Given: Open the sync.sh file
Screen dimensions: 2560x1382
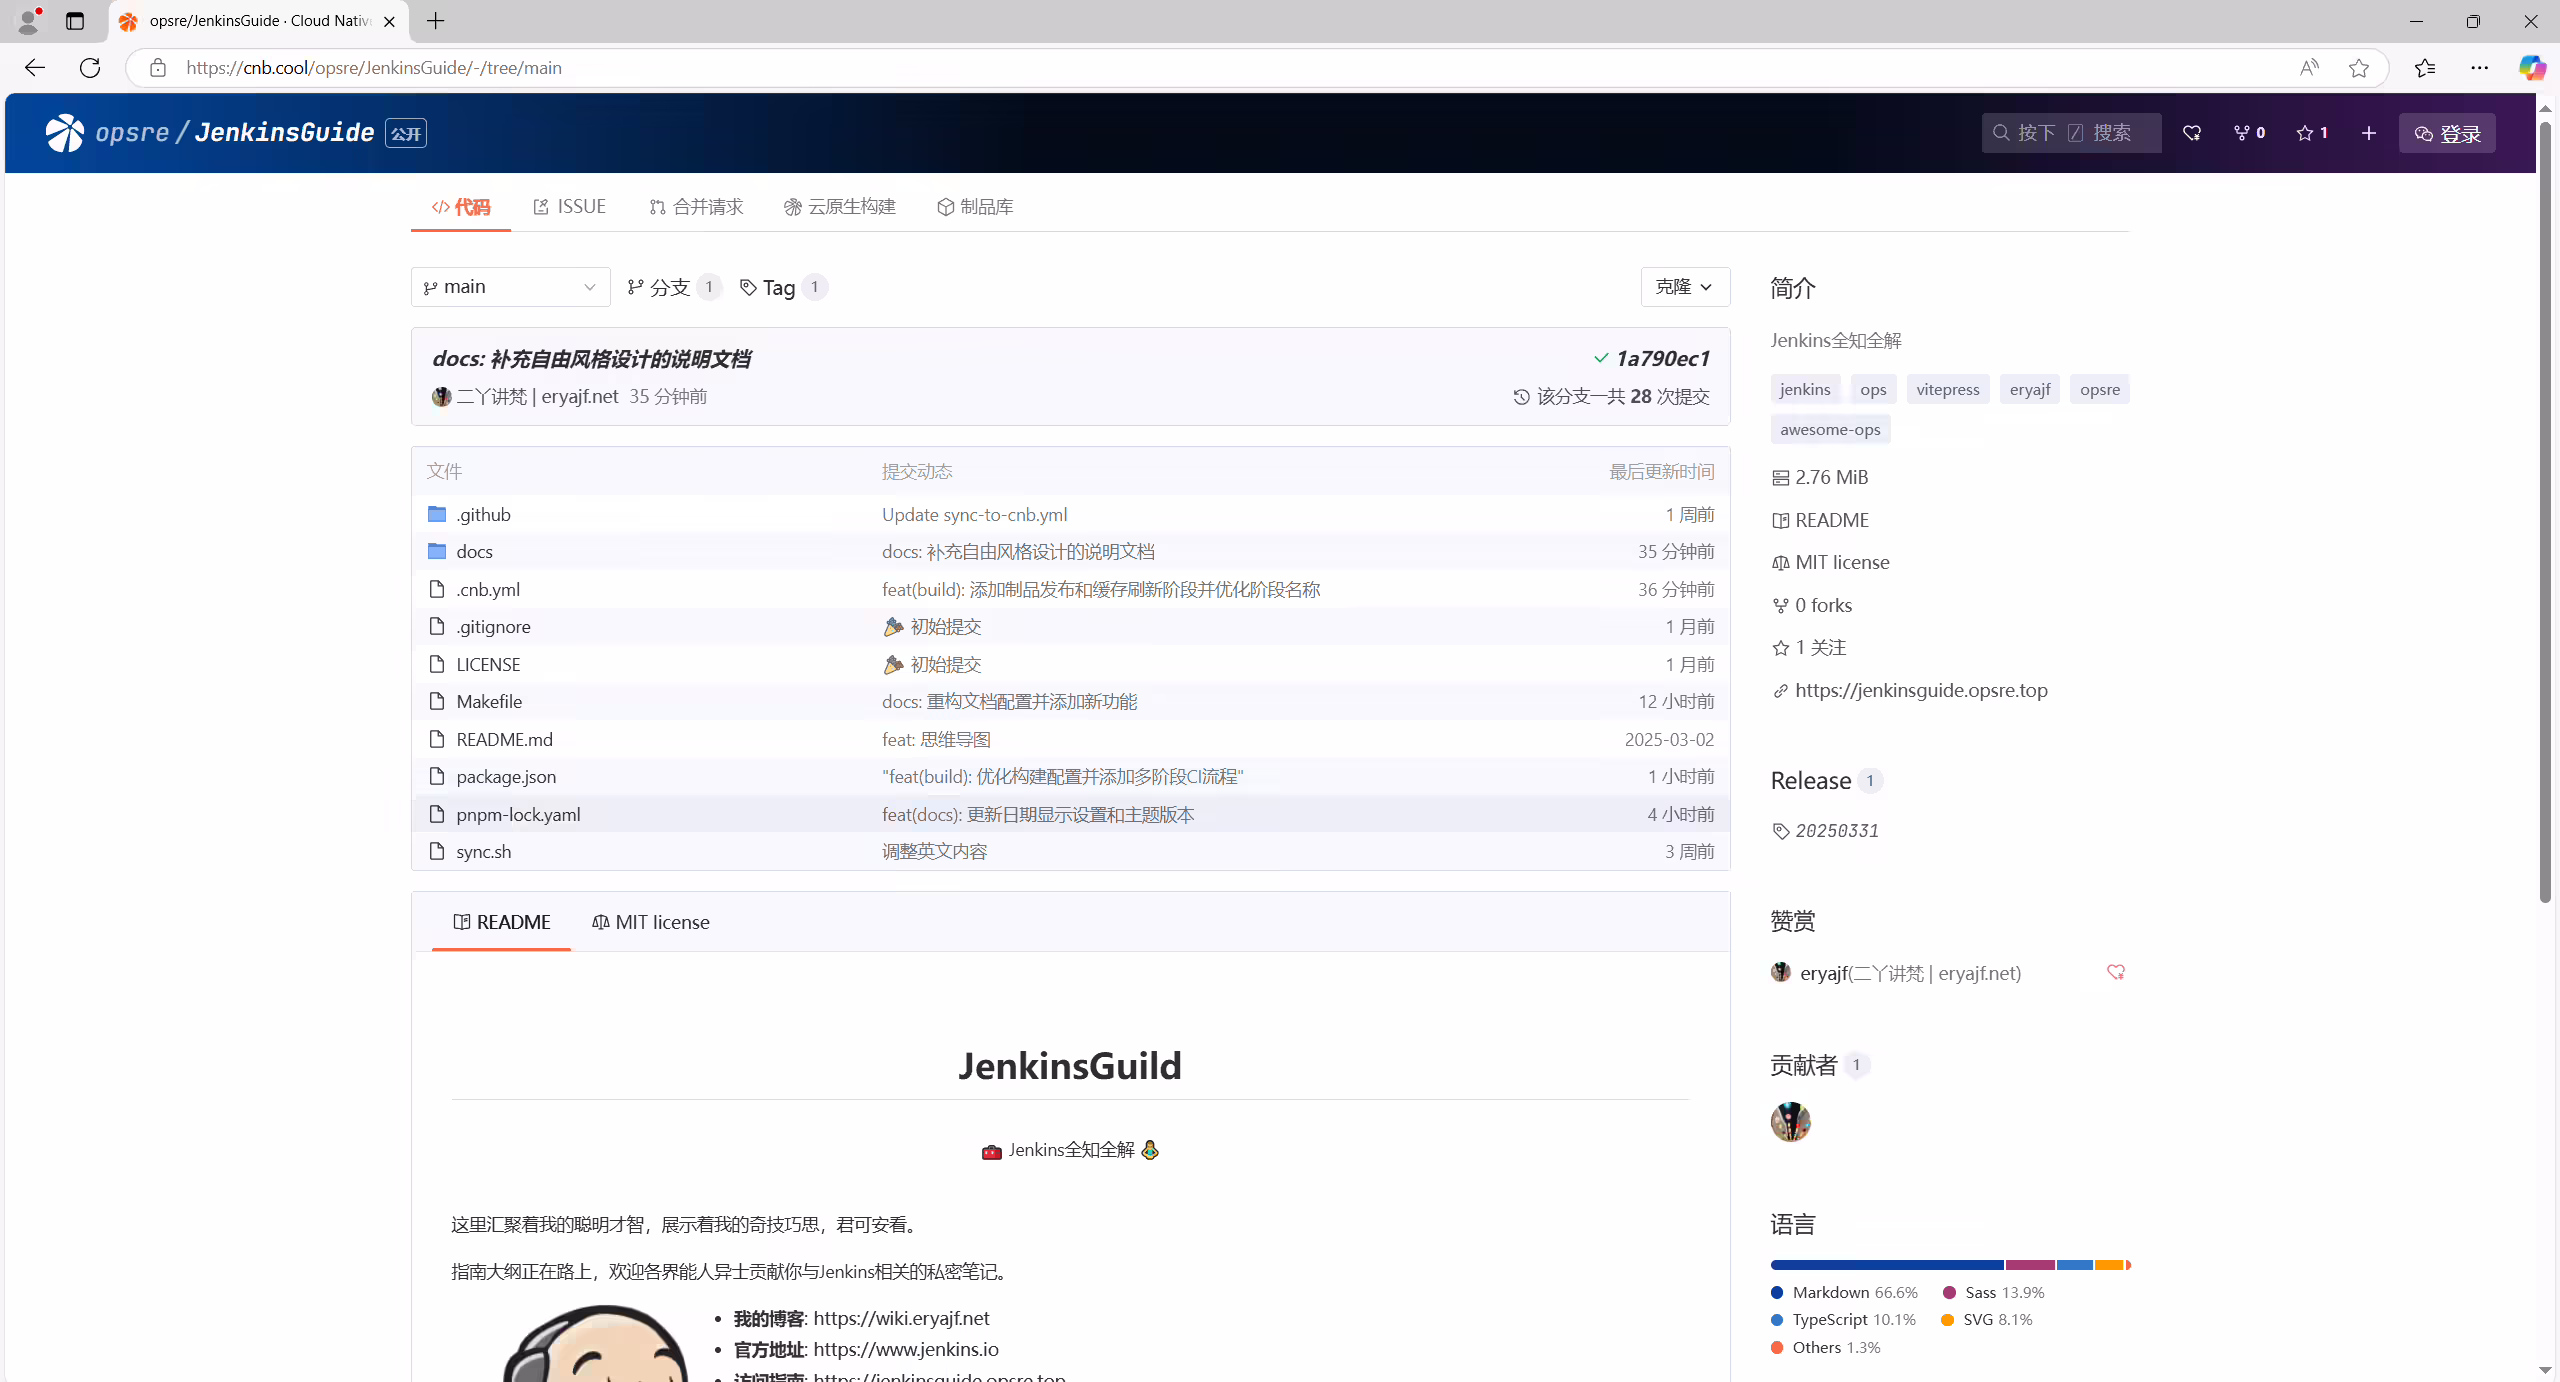Looking at the screenshot, I should pos(484,851).
